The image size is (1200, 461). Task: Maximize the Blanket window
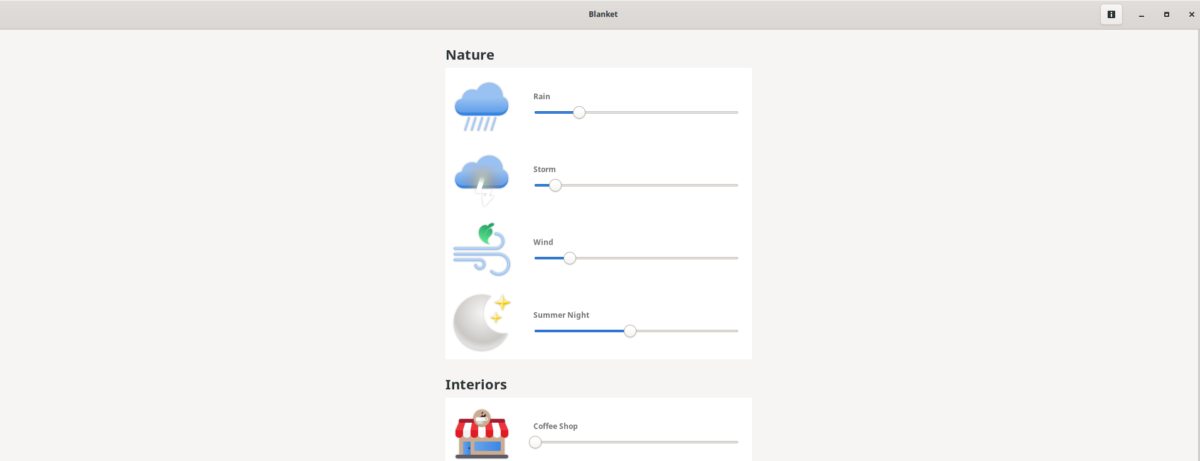coord(1166,14)
